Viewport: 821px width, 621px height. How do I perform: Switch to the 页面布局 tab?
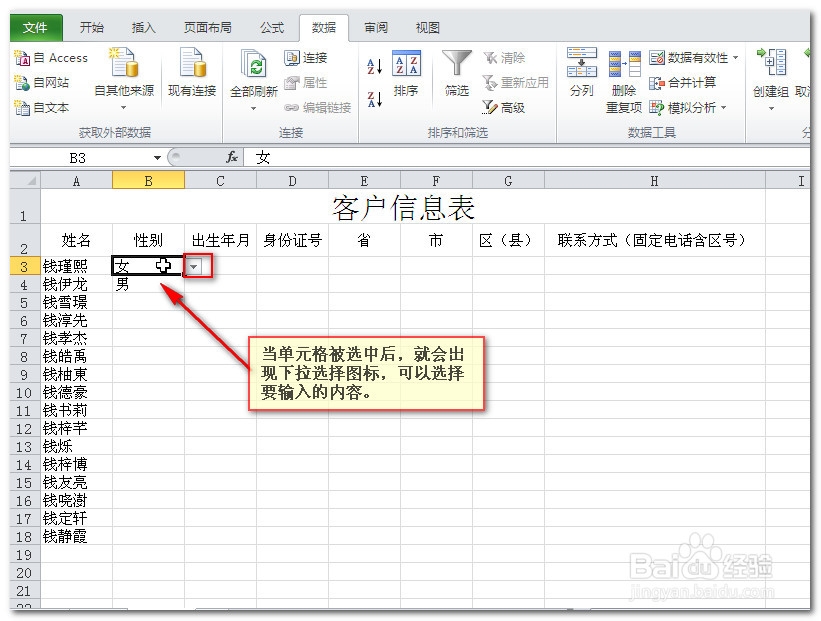(x=207, y=28)
